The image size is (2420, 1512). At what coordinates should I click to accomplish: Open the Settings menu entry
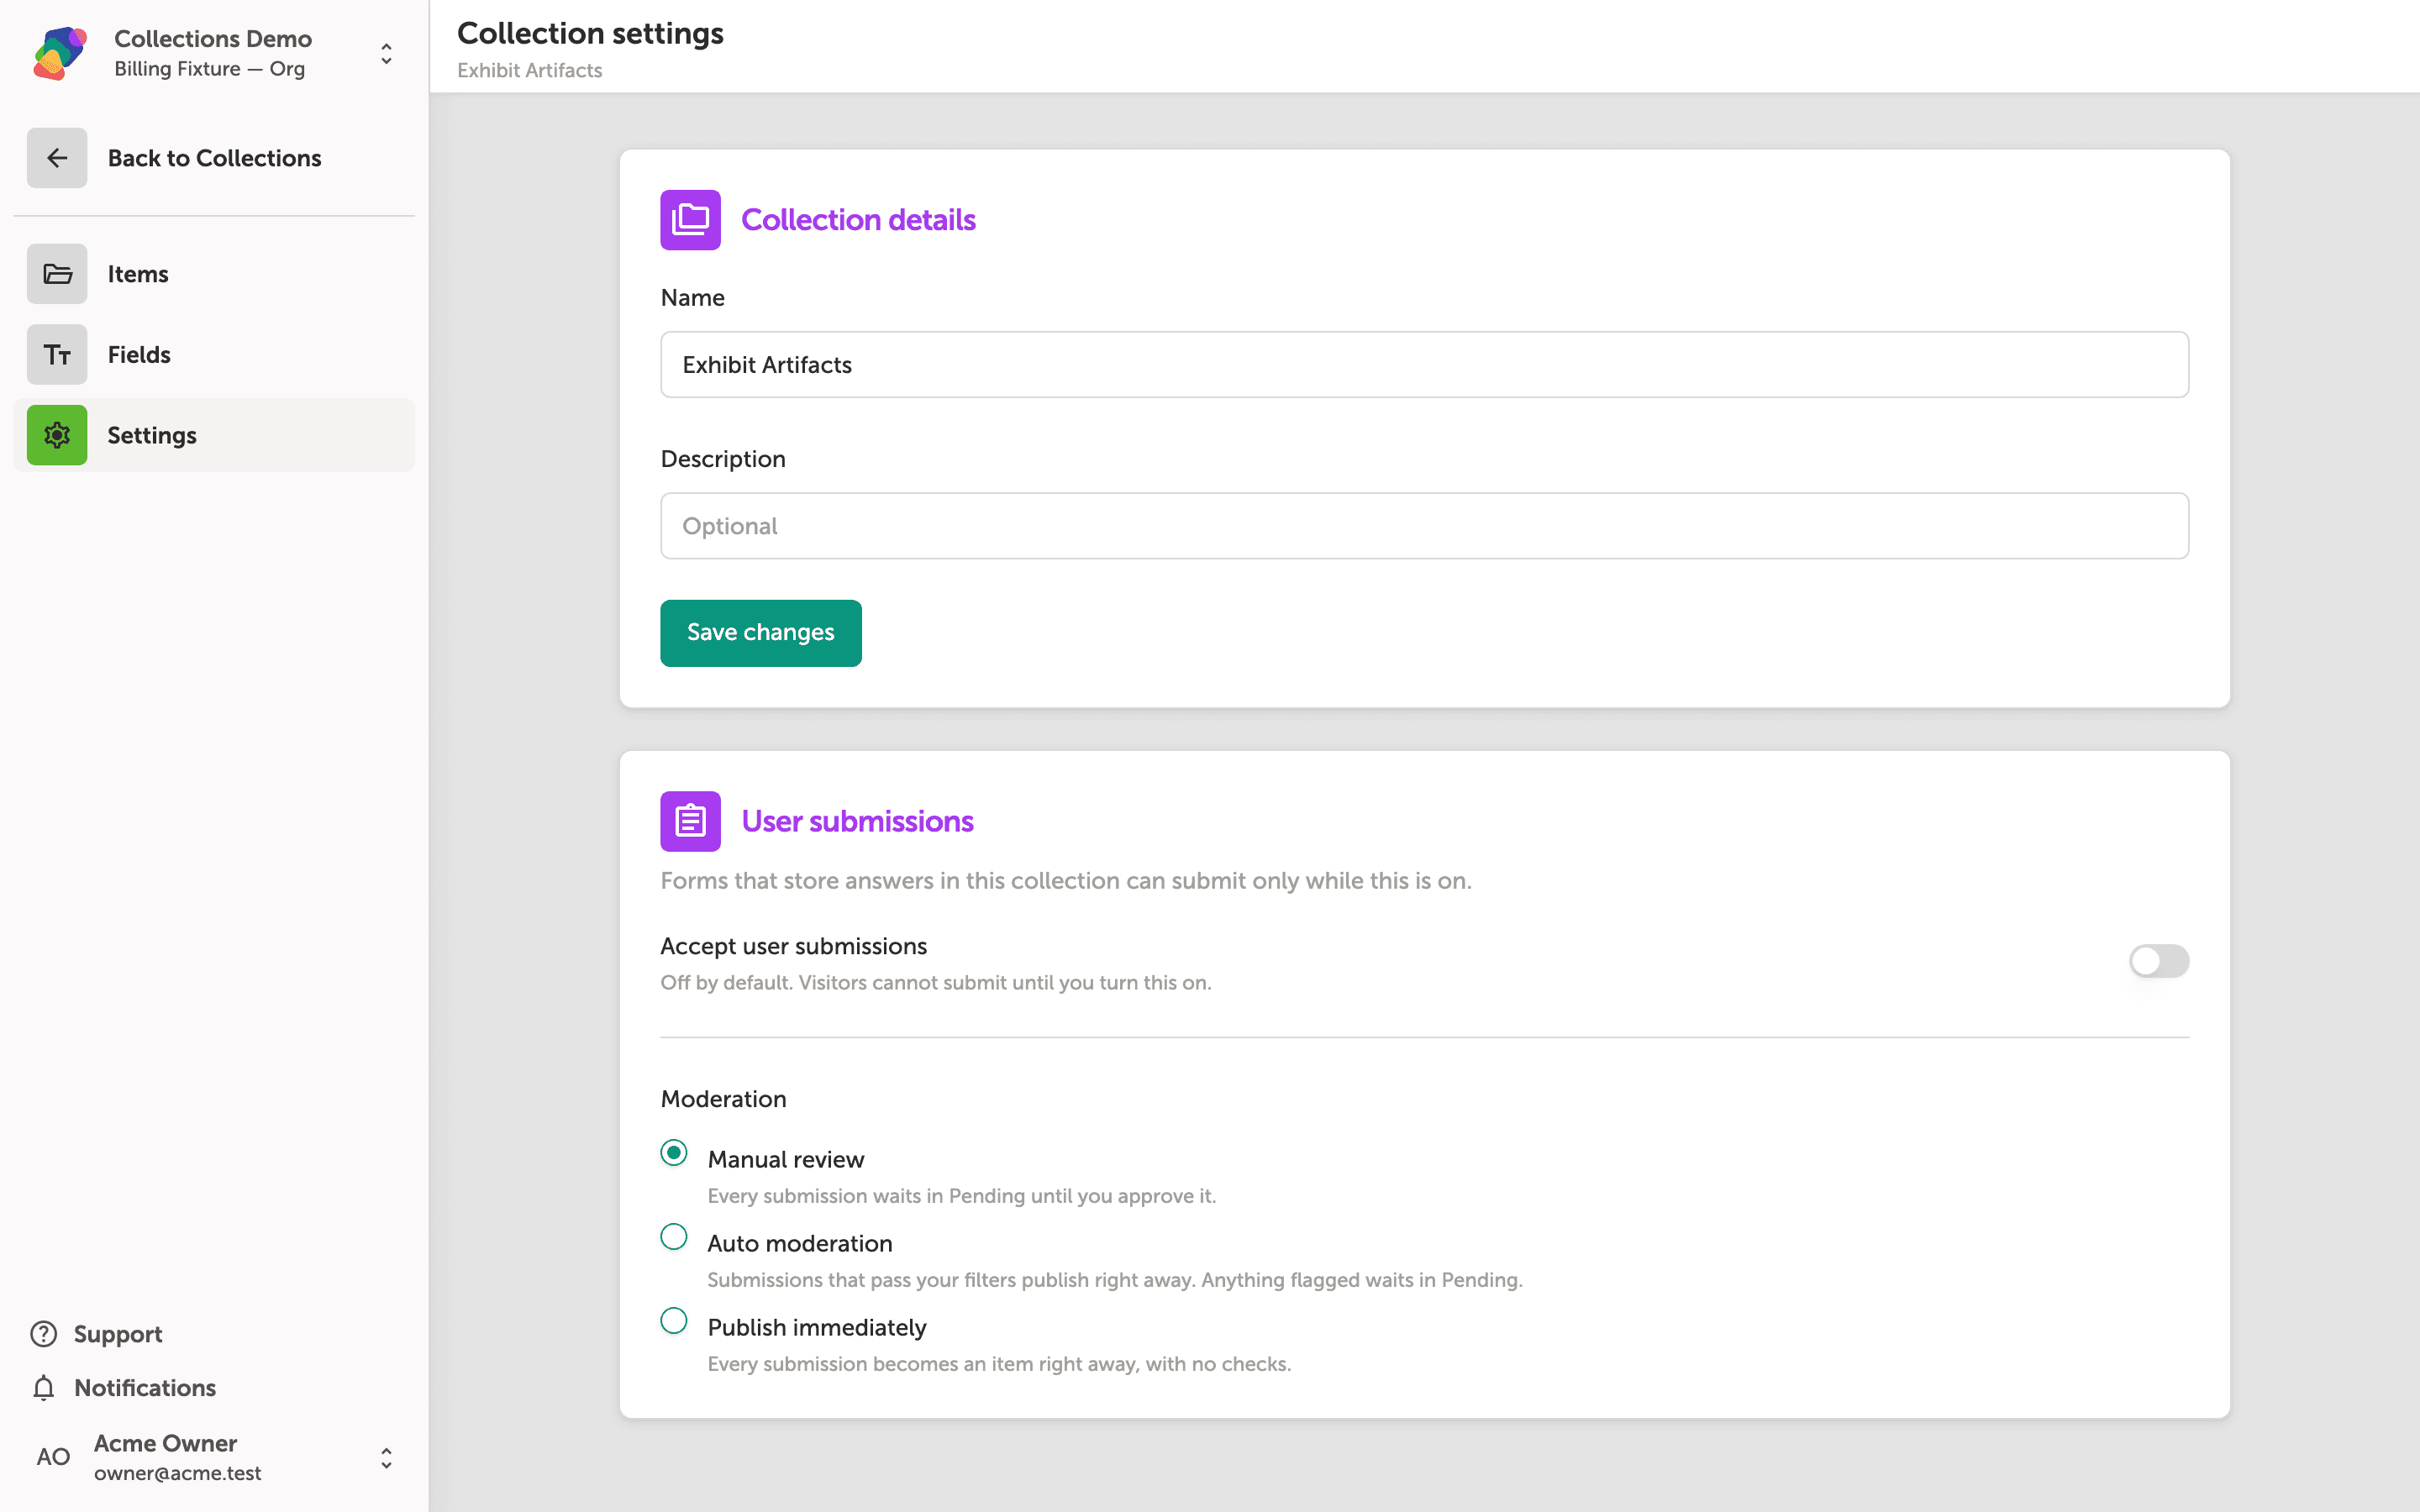pos(214,435)
